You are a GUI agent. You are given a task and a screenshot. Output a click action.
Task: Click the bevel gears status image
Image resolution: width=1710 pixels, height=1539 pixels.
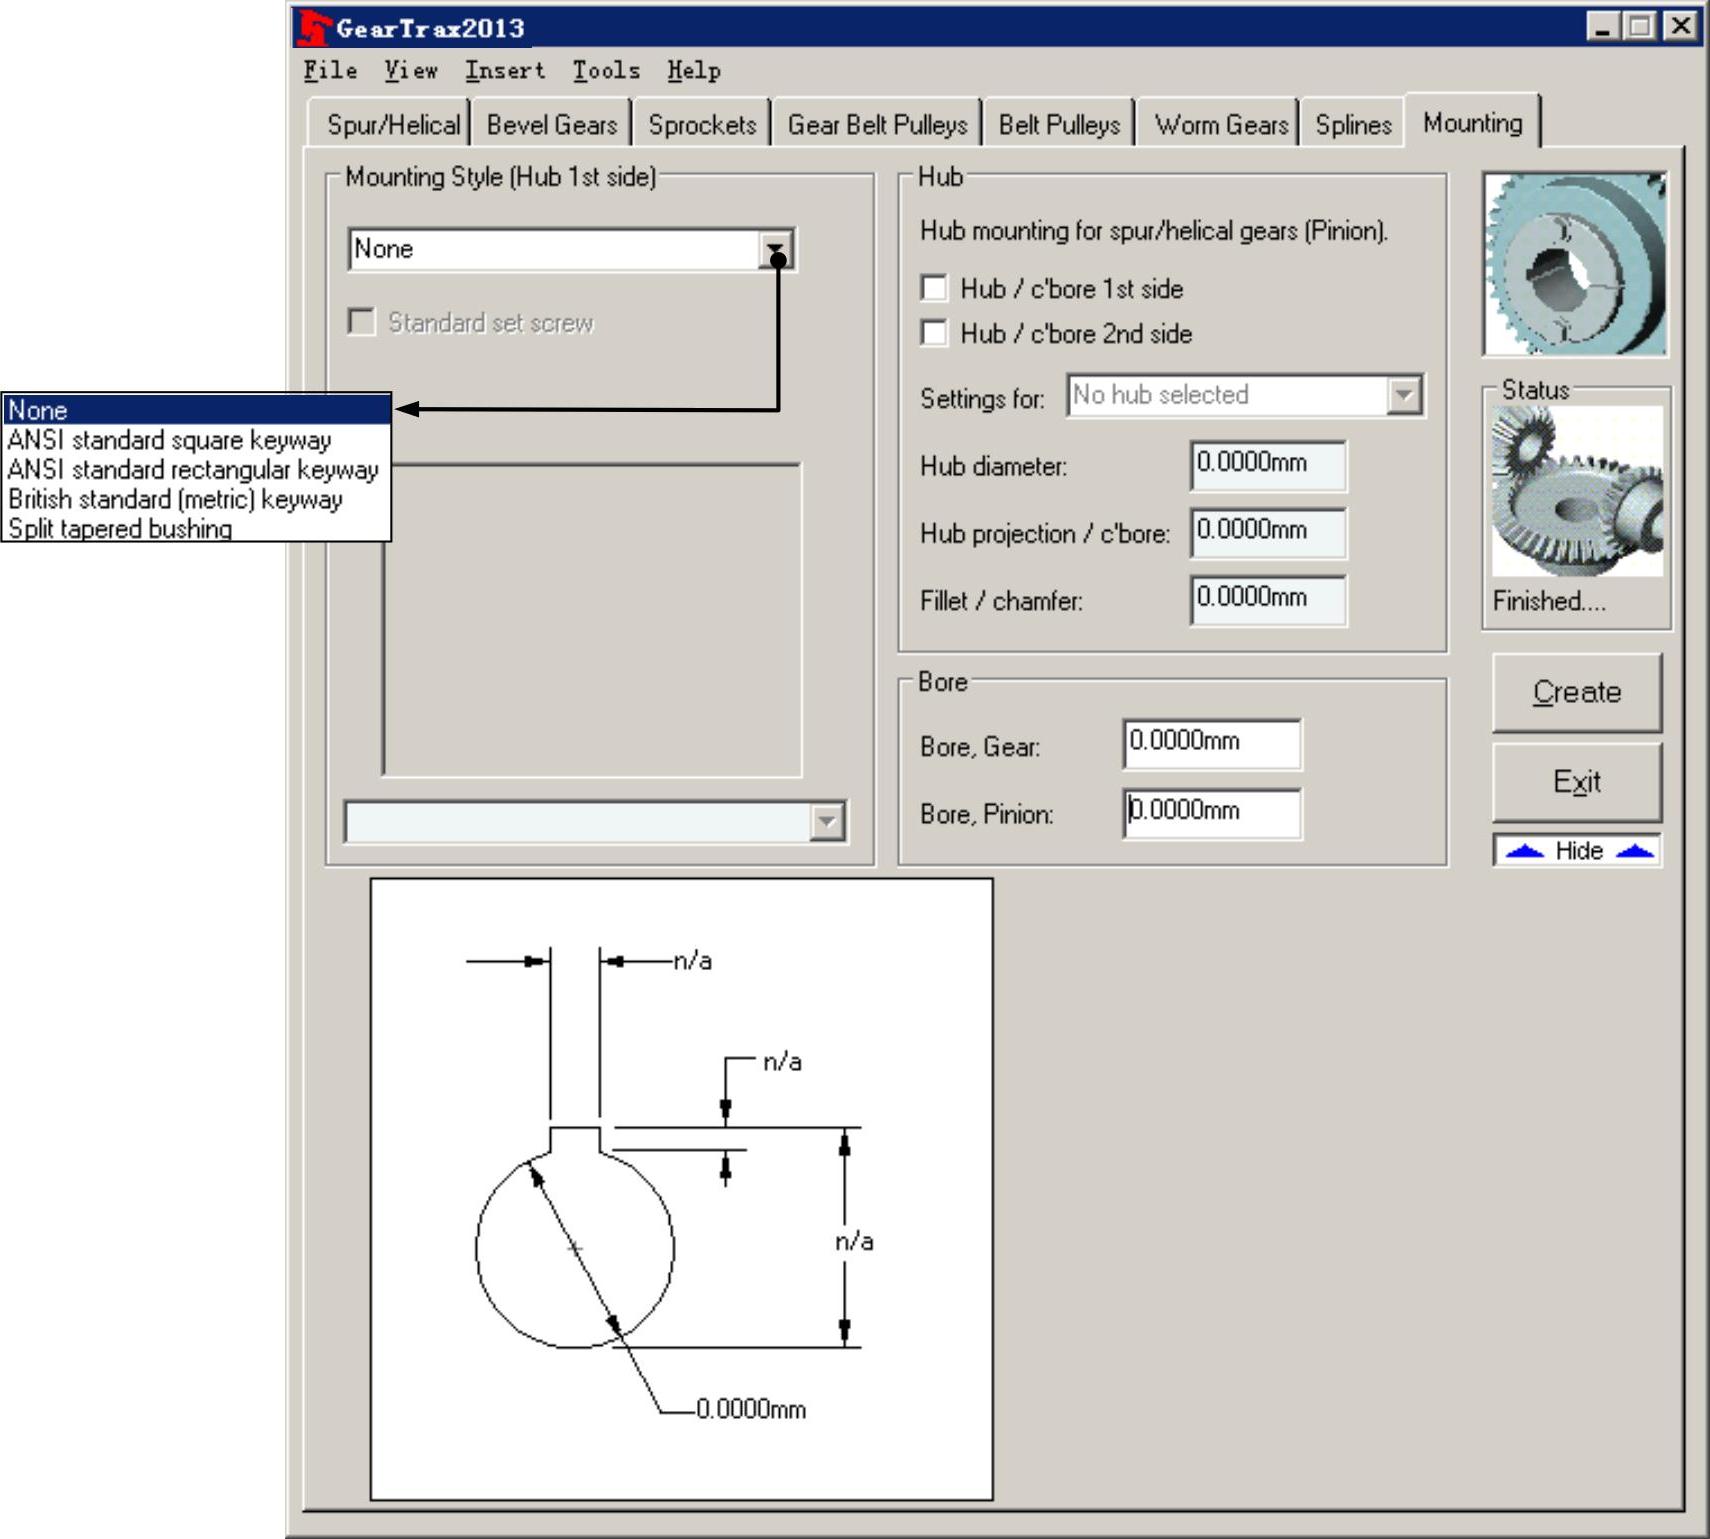pyautogui.click(x=1576, y=492)
